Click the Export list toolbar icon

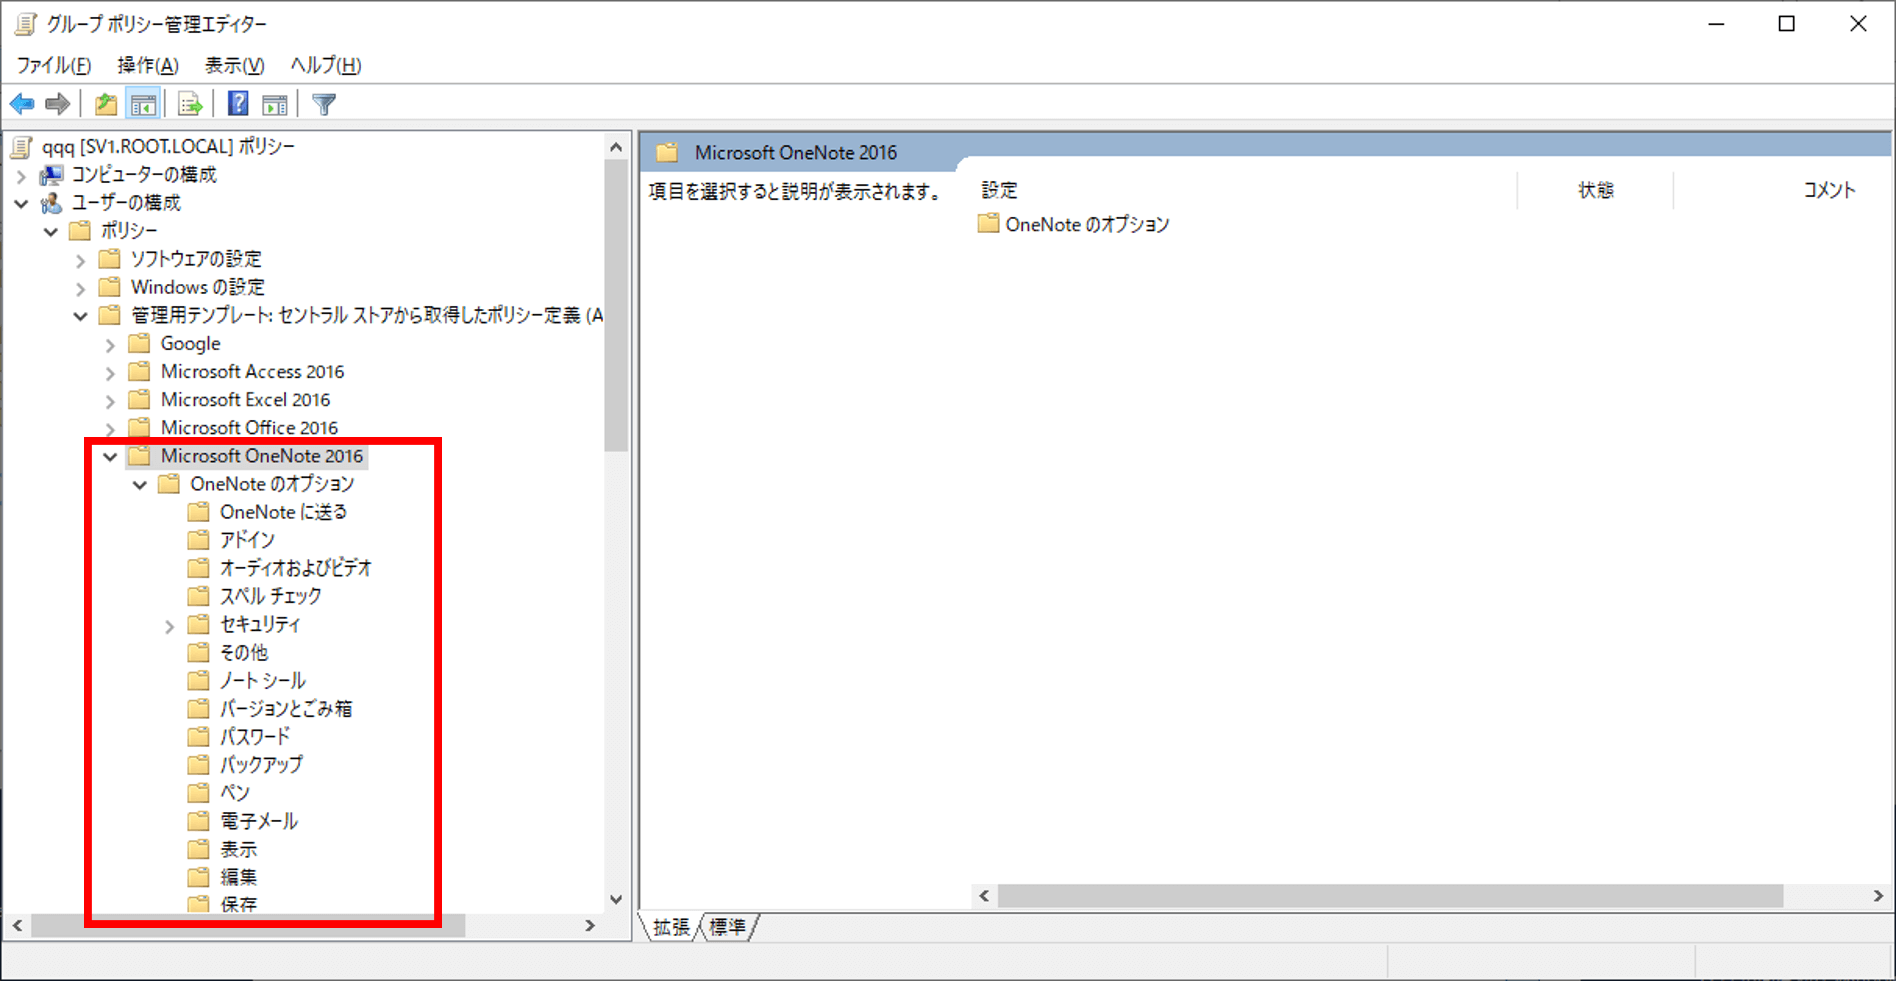[x=190, y=104]
